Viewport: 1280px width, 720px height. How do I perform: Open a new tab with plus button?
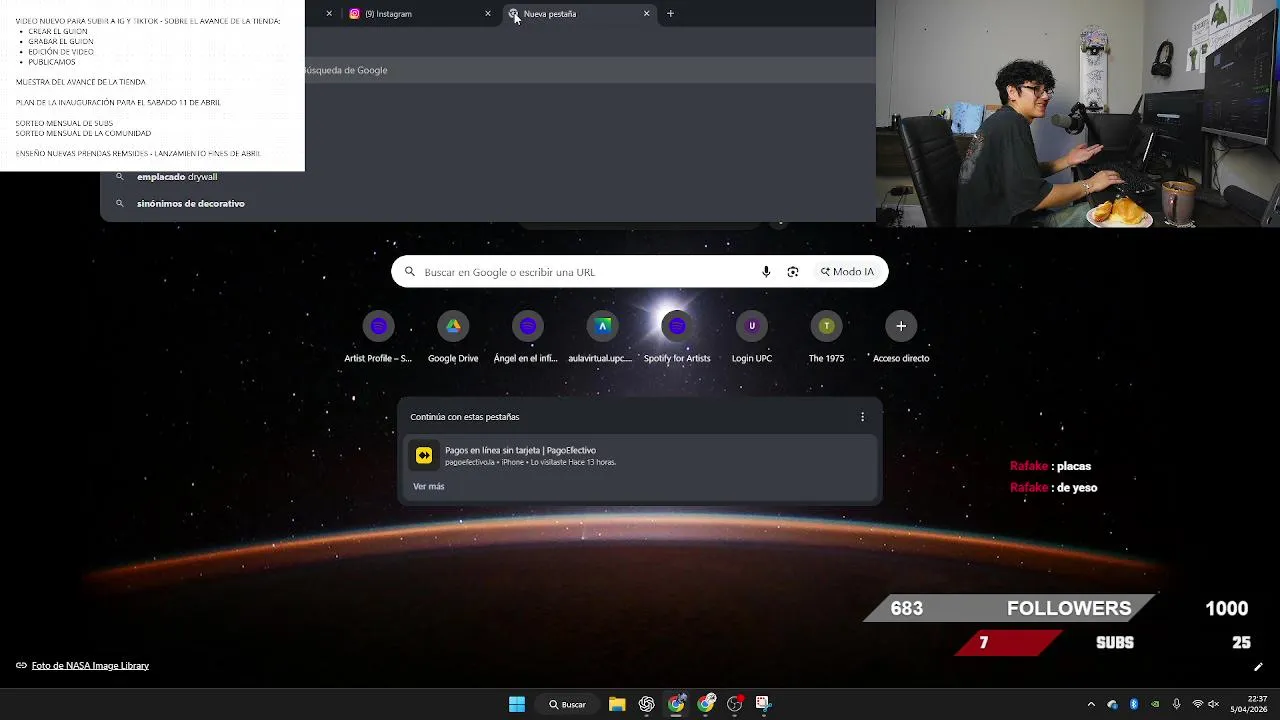(x=670, y=14)
